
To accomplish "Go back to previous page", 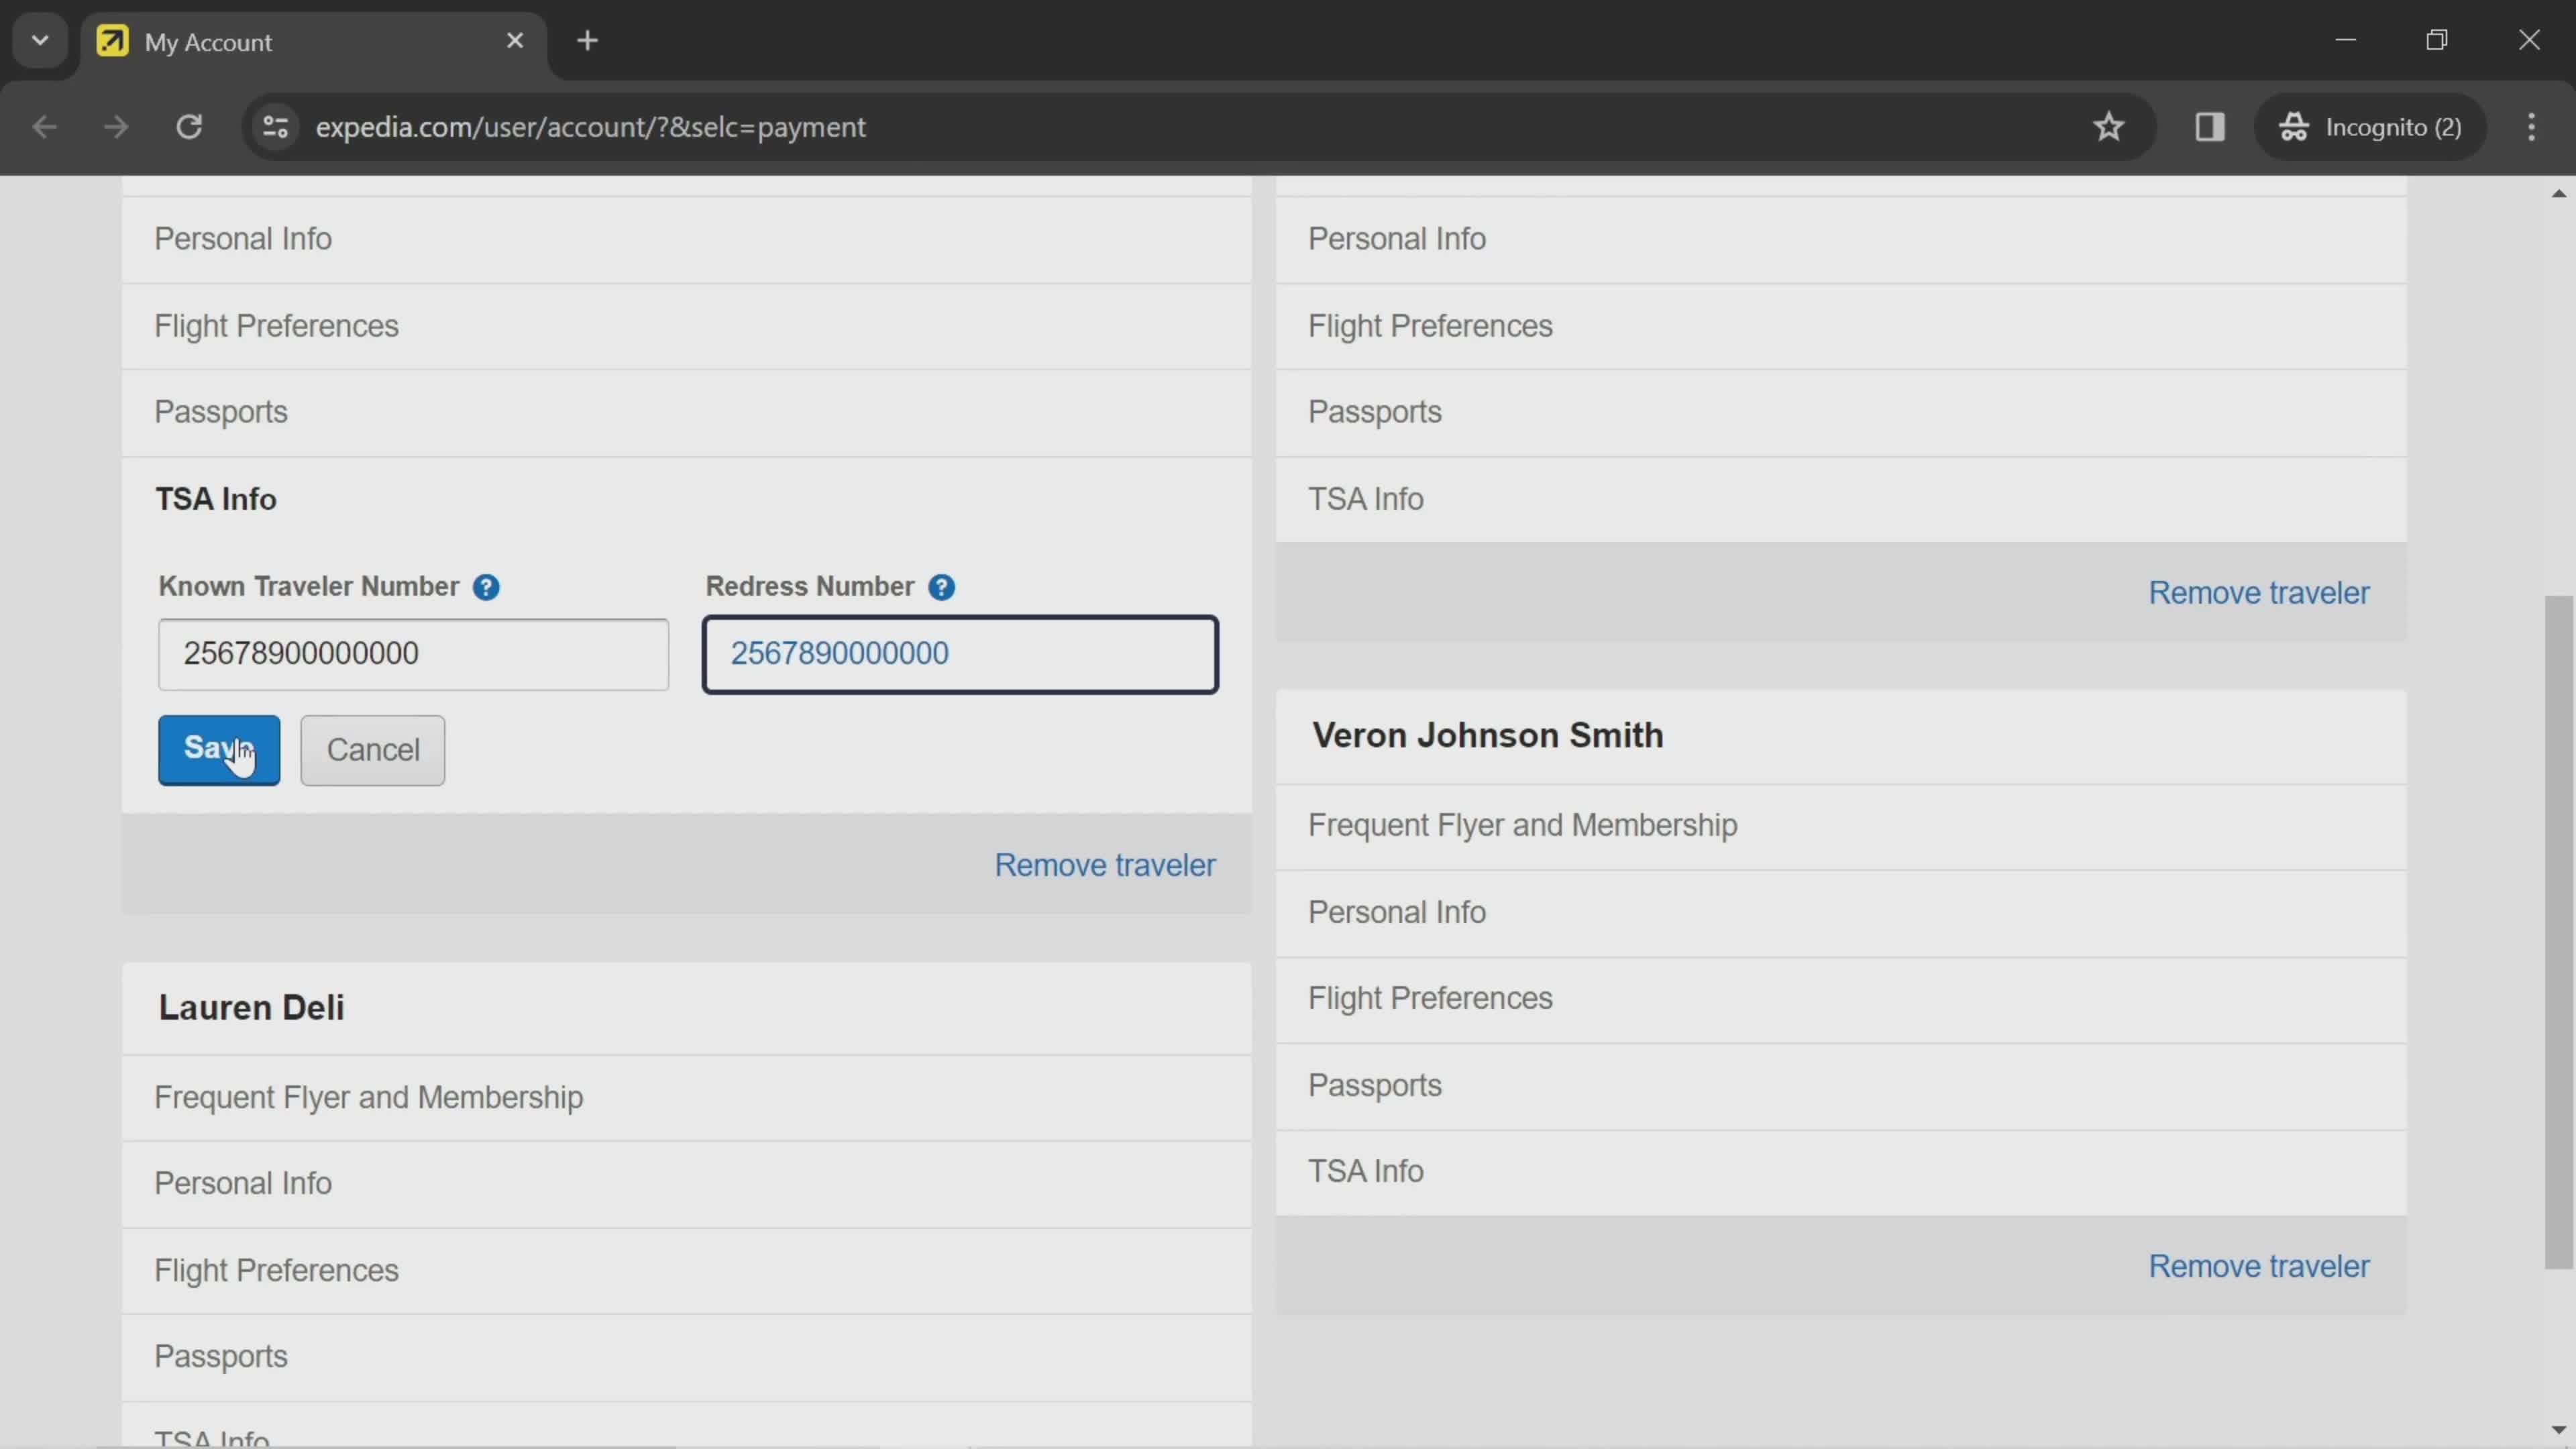I will pos(44,127).
